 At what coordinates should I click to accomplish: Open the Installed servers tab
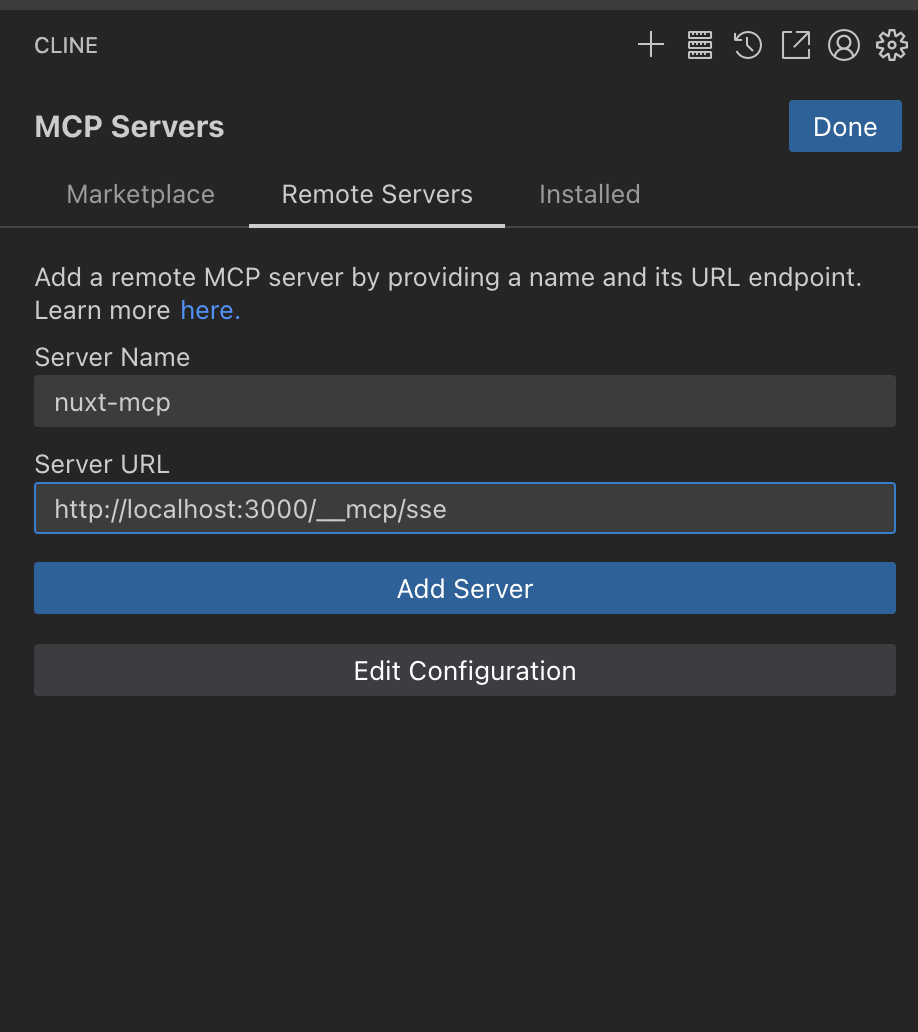(589, 194)
